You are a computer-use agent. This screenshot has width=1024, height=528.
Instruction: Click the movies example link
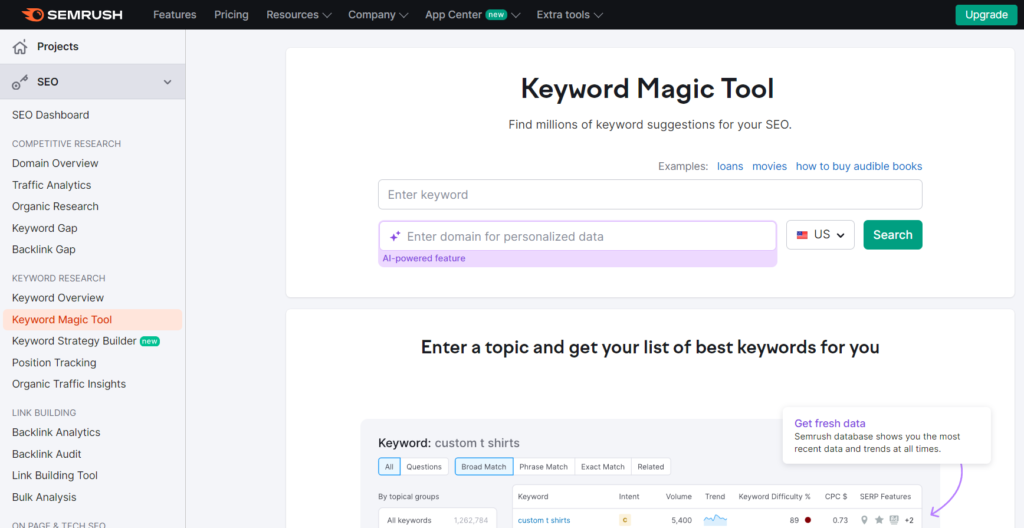(x=769, y=166)
